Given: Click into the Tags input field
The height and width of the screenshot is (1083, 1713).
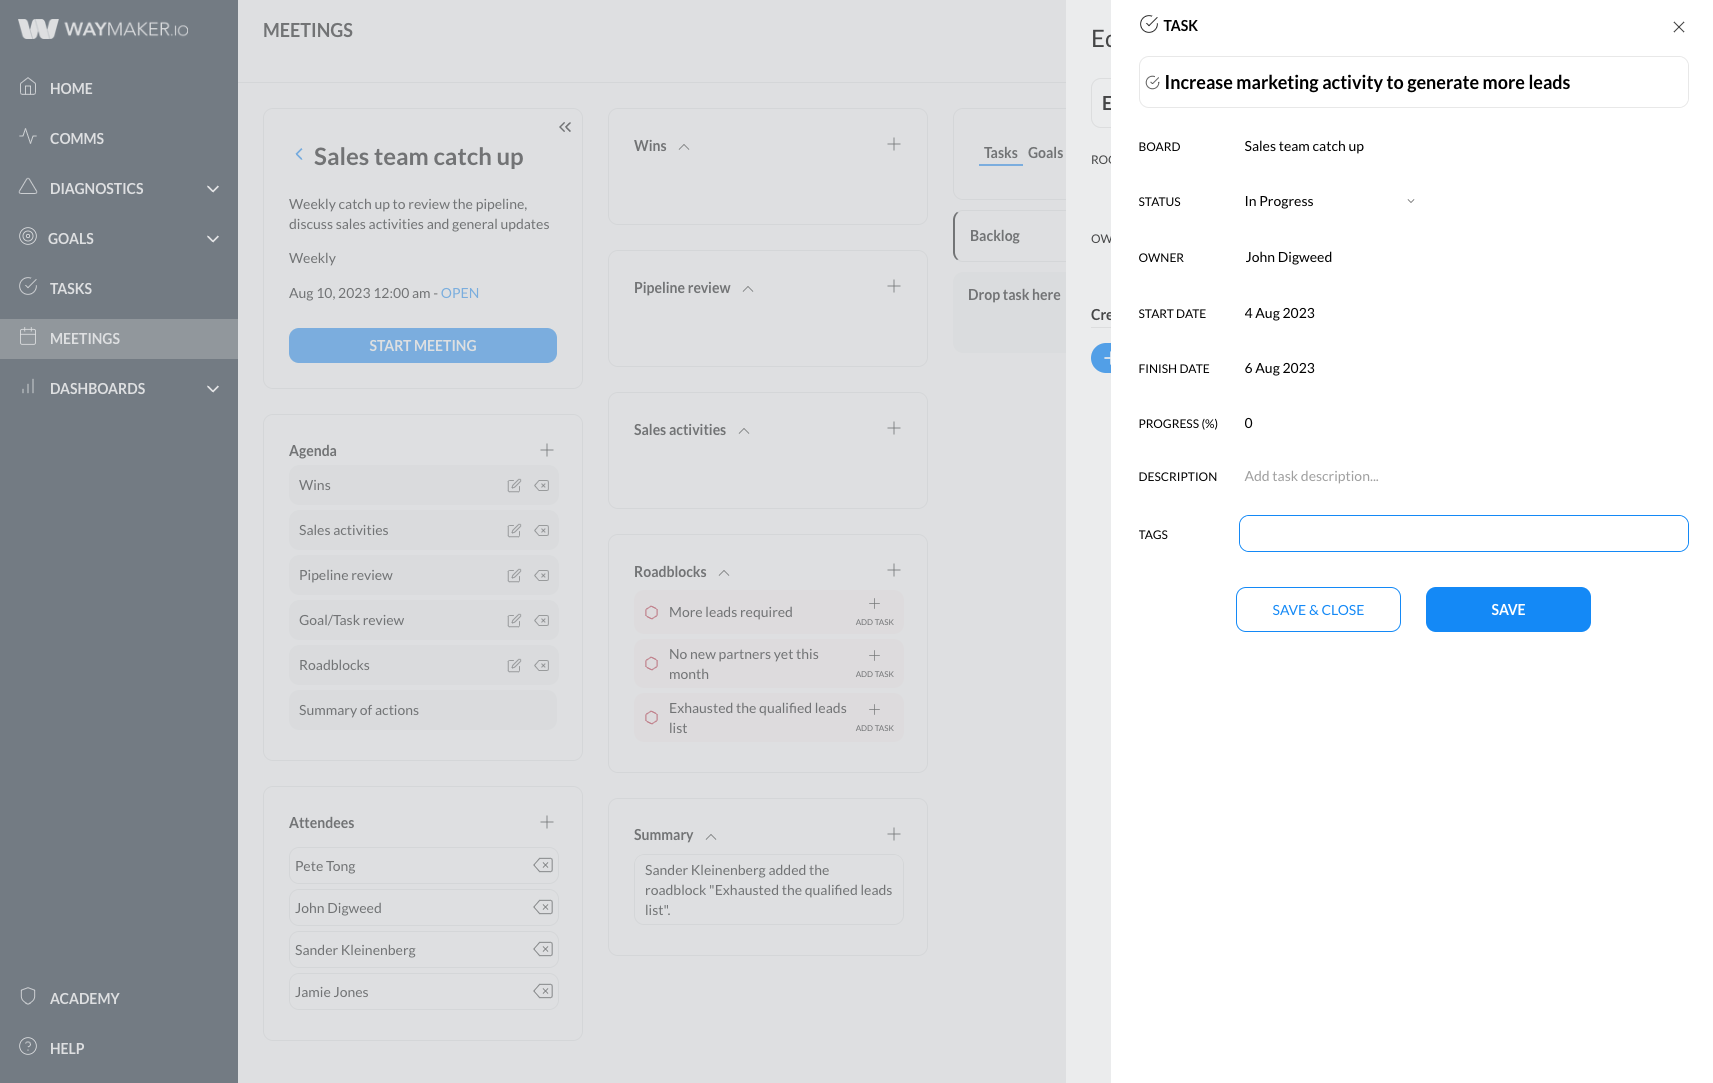Looking at the screenshot, I should (1464, 533).
